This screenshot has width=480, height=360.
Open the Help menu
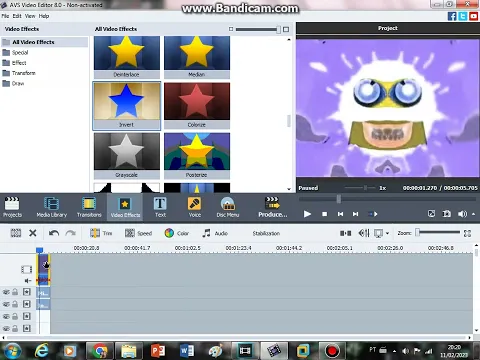tap(44, 16)
